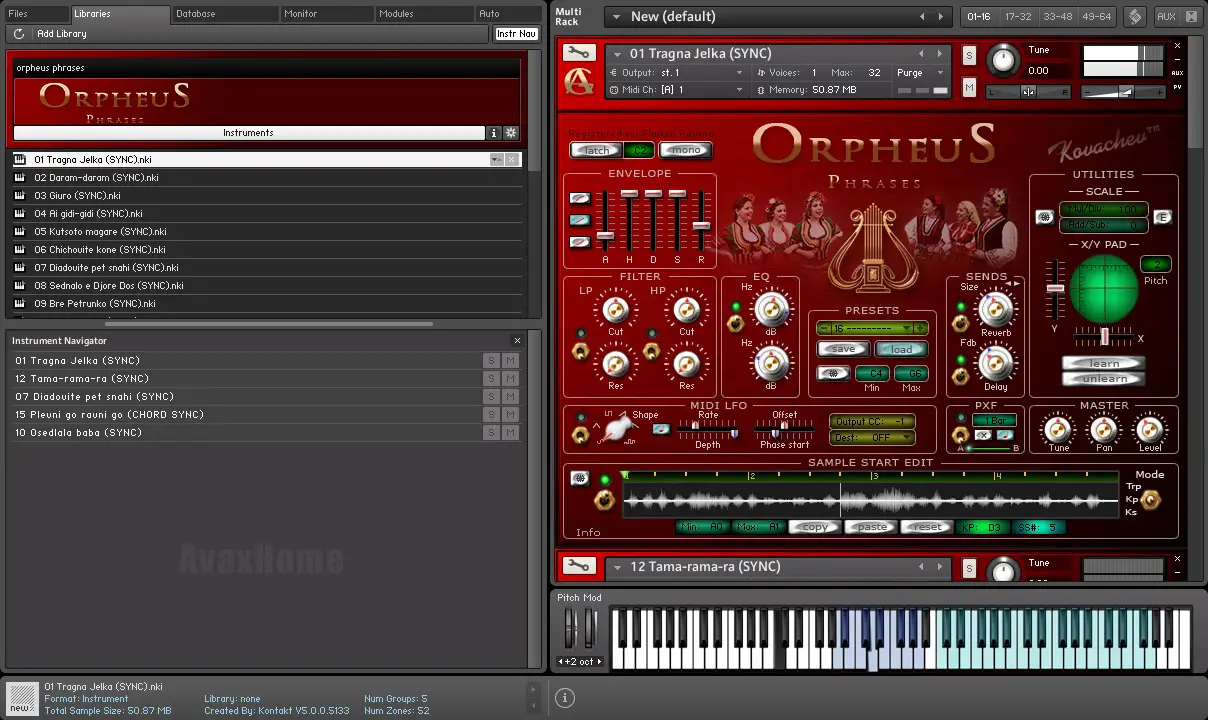Open the 01 Tragna Jelka instrument name dropdown
The image size is (1208, 720).
(x=618, y=54)
